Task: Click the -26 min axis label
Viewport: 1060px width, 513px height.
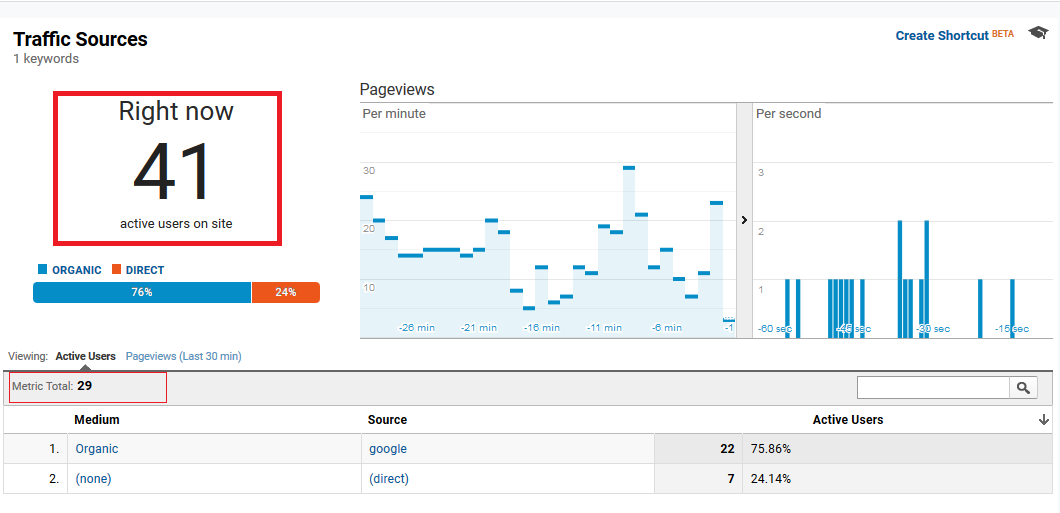Action: pos(416,328)
